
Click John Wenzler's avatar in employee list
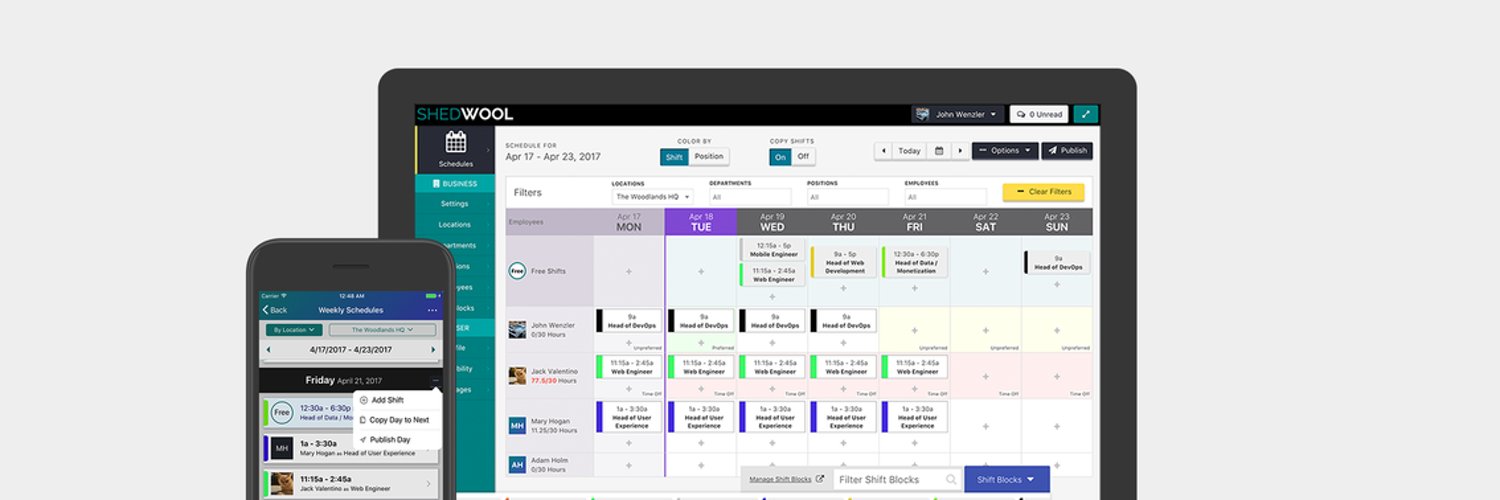click(x=517, y=329)
